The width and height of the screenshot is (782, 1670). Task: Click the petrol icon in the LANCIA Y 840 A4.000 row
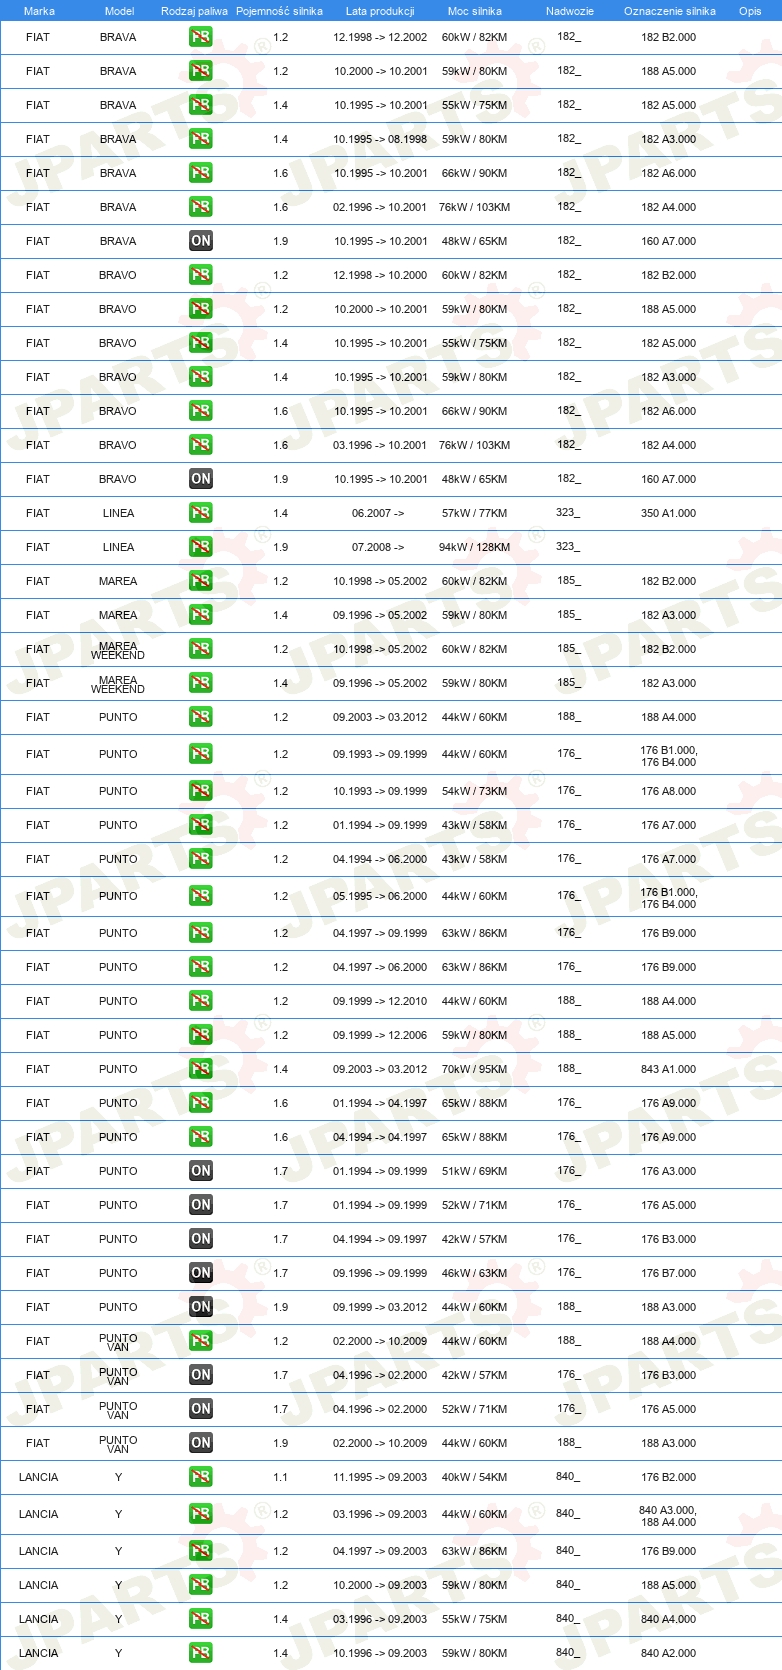(x=201, y=1619)
